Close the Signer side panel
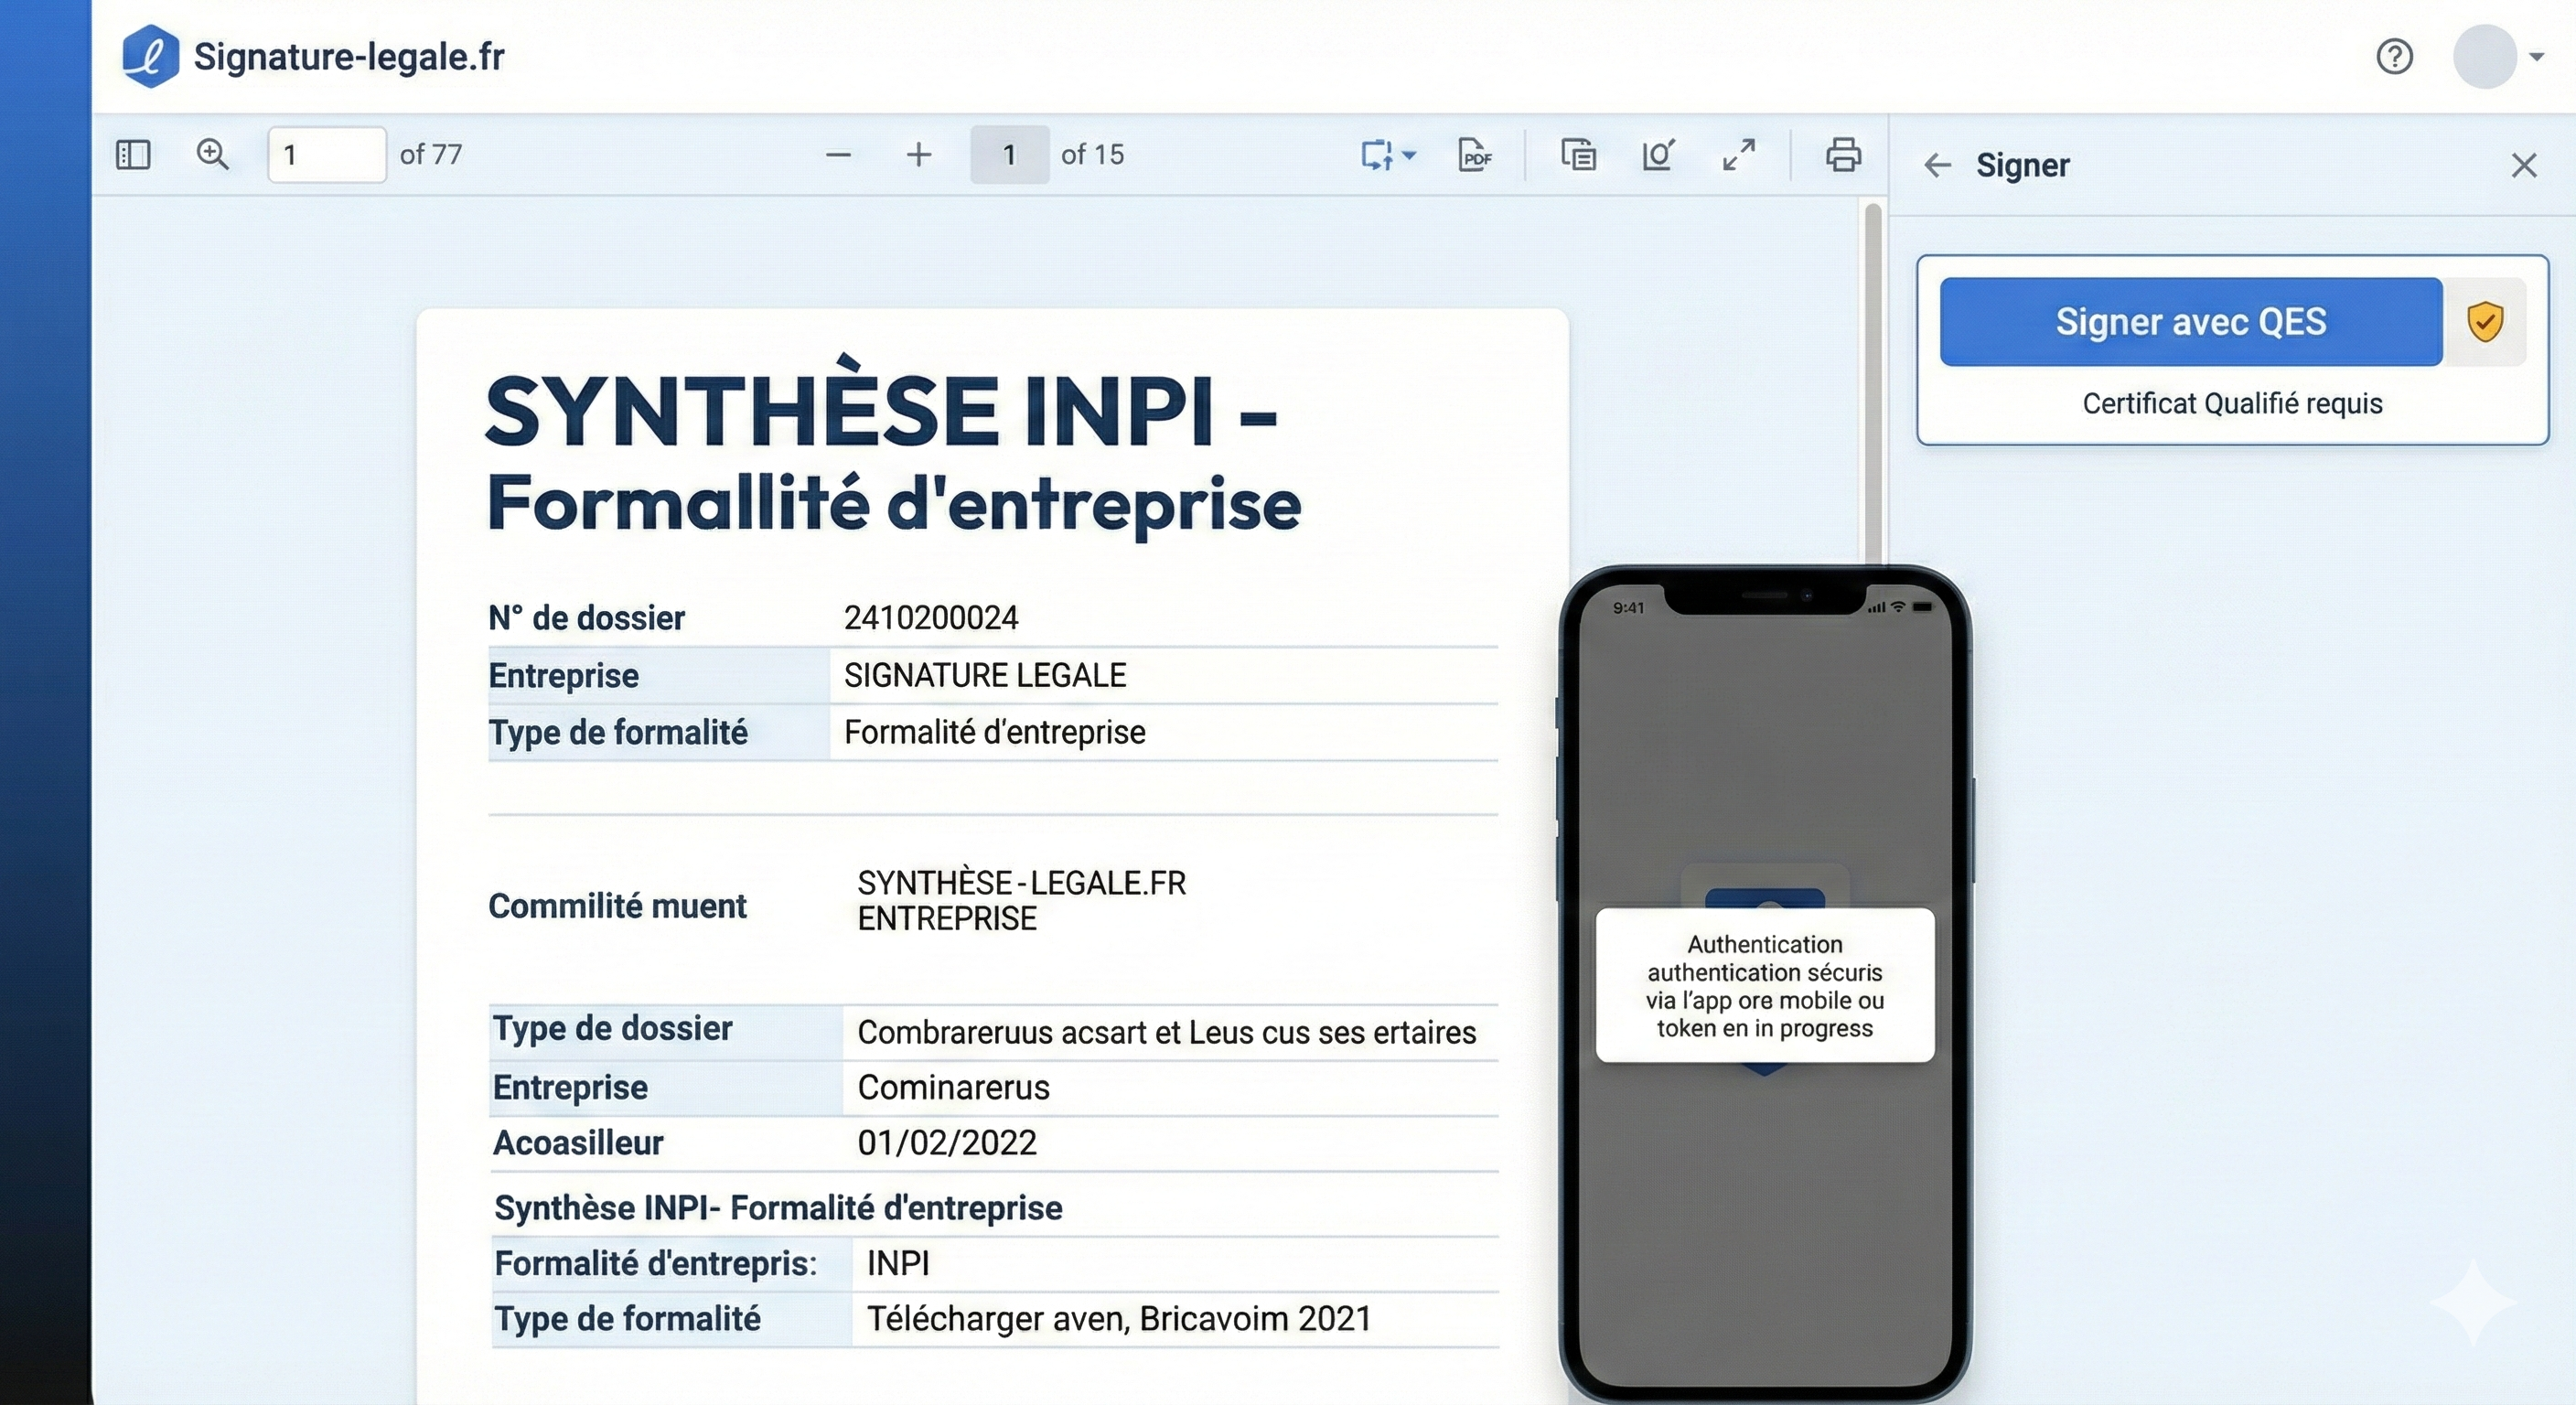2576x1405 pixels. (2525, 165)
